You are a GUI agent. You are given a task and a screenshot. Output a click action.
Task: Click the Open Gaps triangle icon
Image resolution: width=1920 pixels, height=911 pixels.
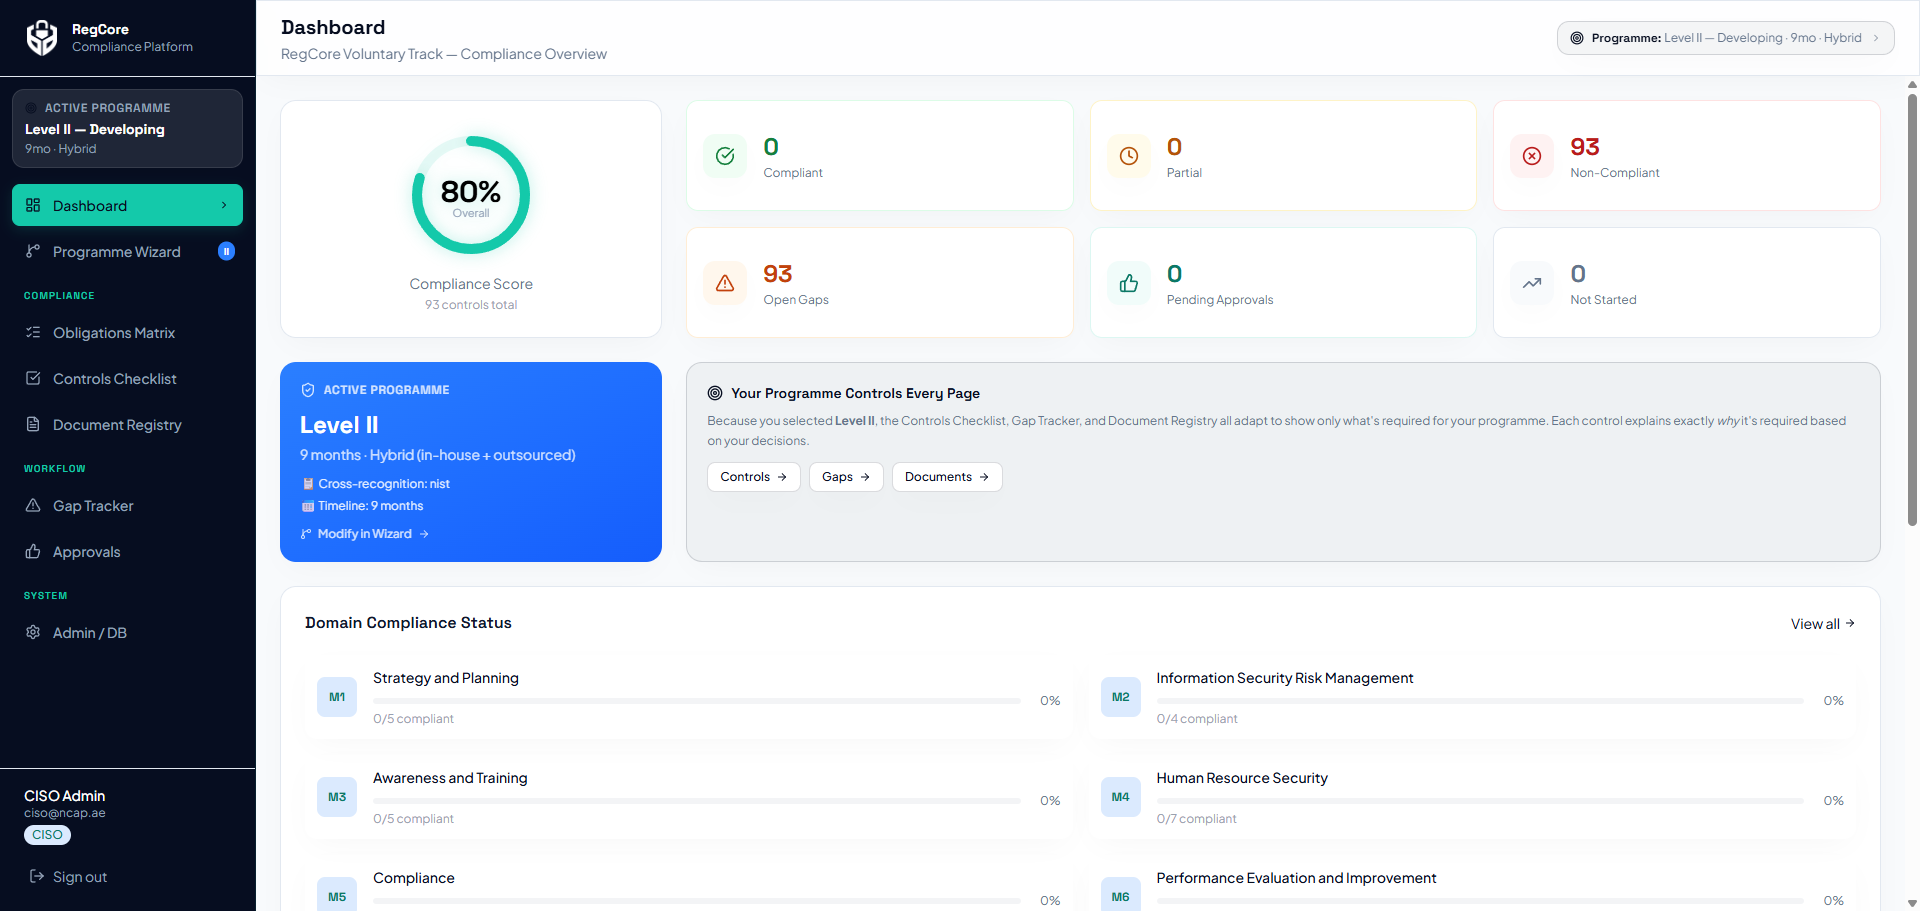pyautogui.click(x=725, y=283)
